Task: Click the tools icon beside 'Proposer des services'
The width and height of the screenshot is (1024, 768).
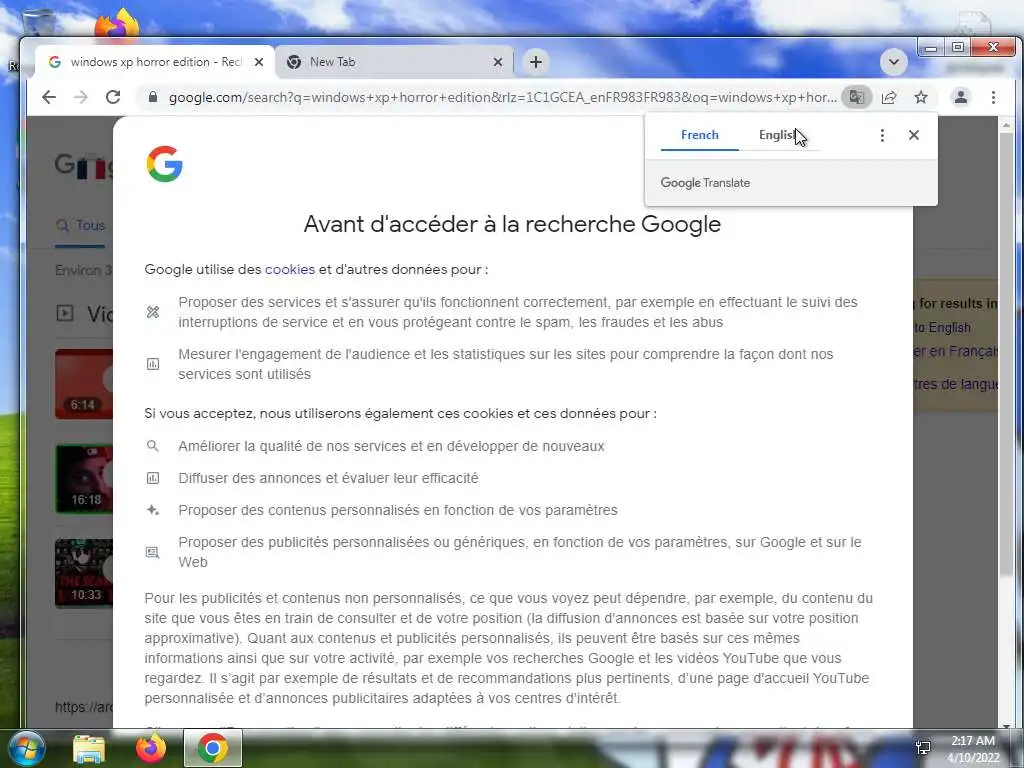Action: tap(152, 312)
